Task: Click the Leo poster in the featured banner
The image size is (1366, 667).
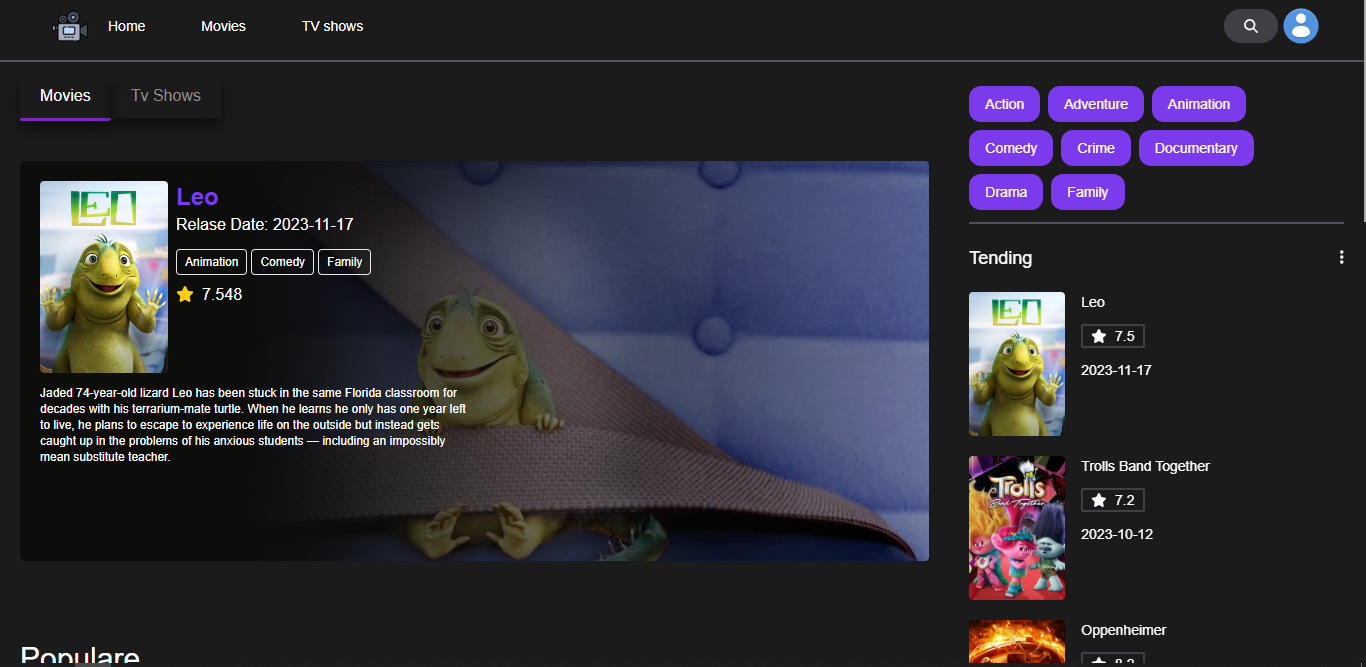Action: coord(104,277)
